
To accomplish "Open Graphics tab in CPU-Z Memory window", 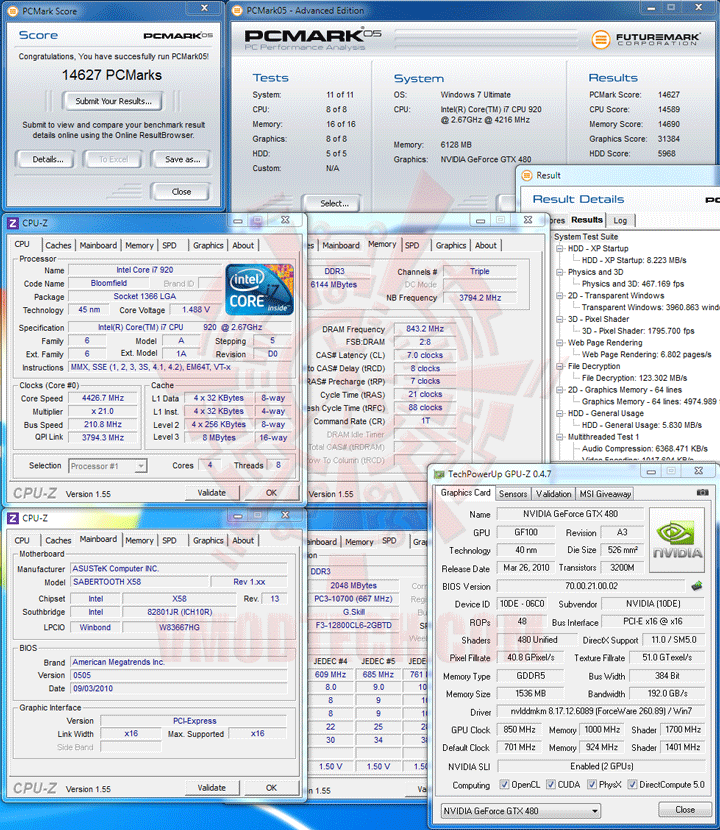I will pyautogui.click(x=451, y=245).
